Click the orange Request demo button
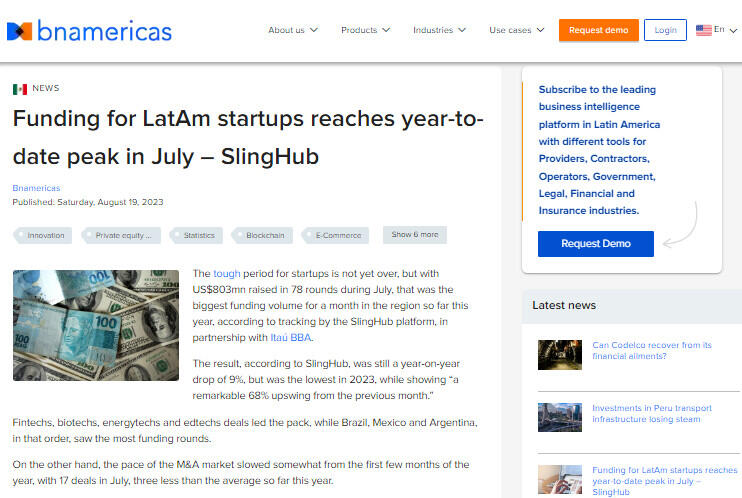 coord(598,30)
